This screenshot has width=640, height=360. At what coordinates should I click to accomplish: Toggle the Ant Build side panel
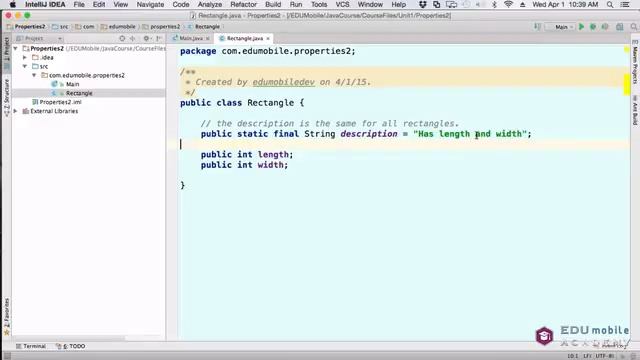pyautogui.click(x=635, y=110)
